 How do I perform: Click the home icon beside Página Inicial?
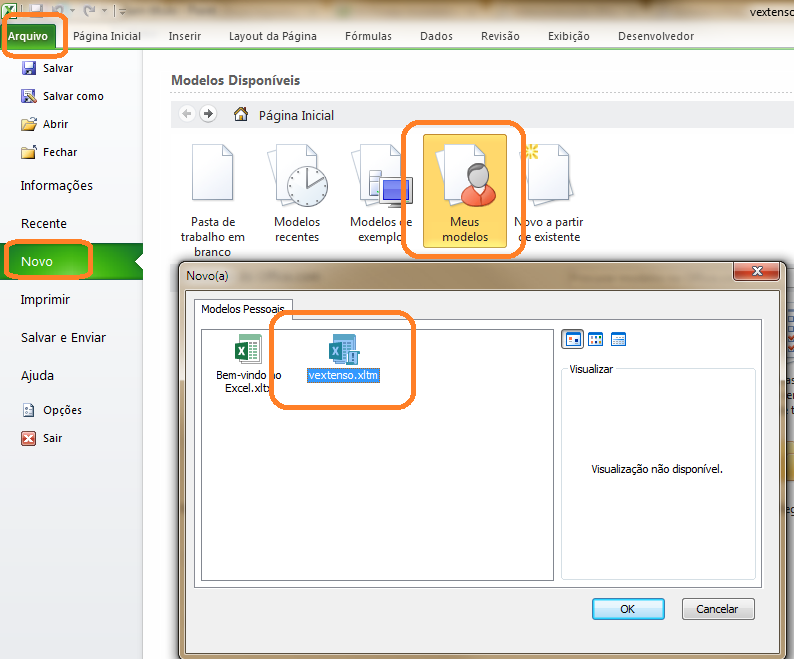(x=241, y=114)
